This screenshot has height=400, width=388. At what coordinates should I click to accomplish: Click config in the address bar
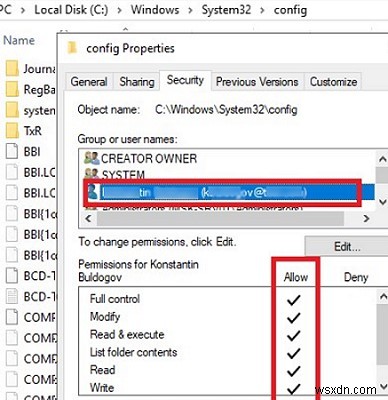point(290,10)
